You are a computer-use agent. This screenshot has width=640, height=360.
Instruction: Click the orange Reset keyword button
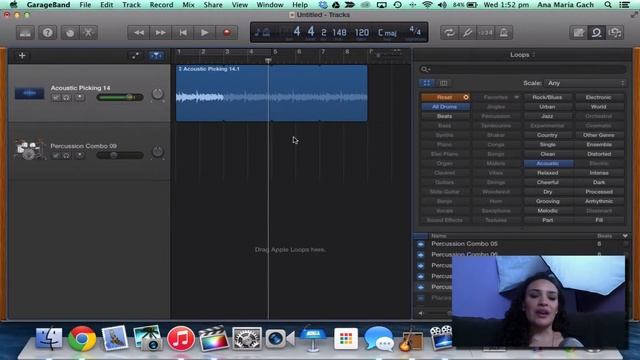click(x=445, y=98)
